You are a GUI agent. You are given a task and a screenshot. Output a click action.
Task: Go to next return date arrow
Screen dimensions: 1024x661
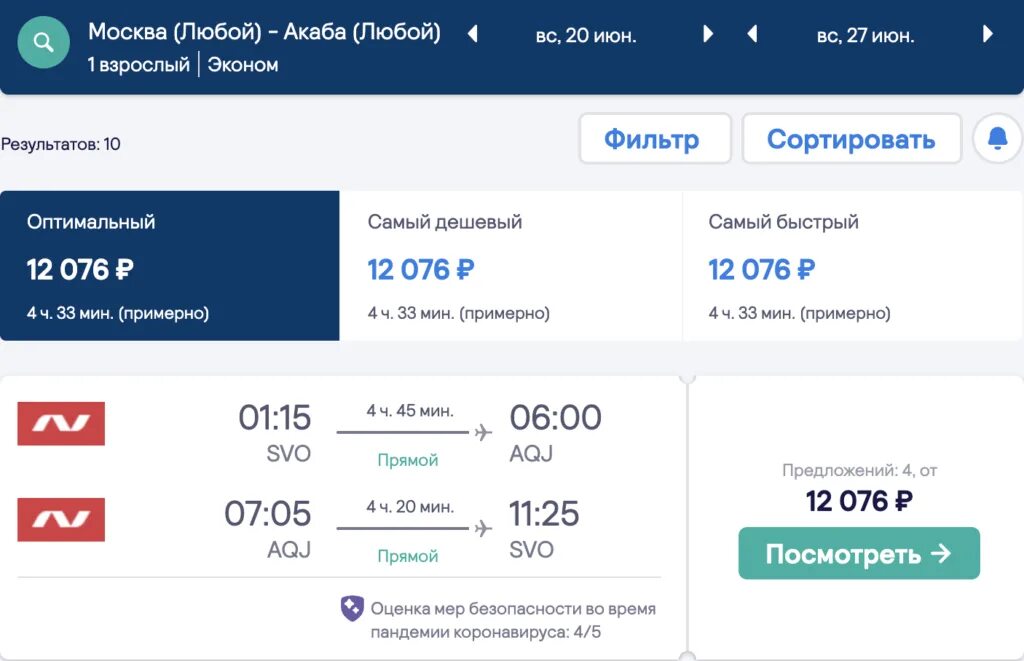click(x=988, y=34)
